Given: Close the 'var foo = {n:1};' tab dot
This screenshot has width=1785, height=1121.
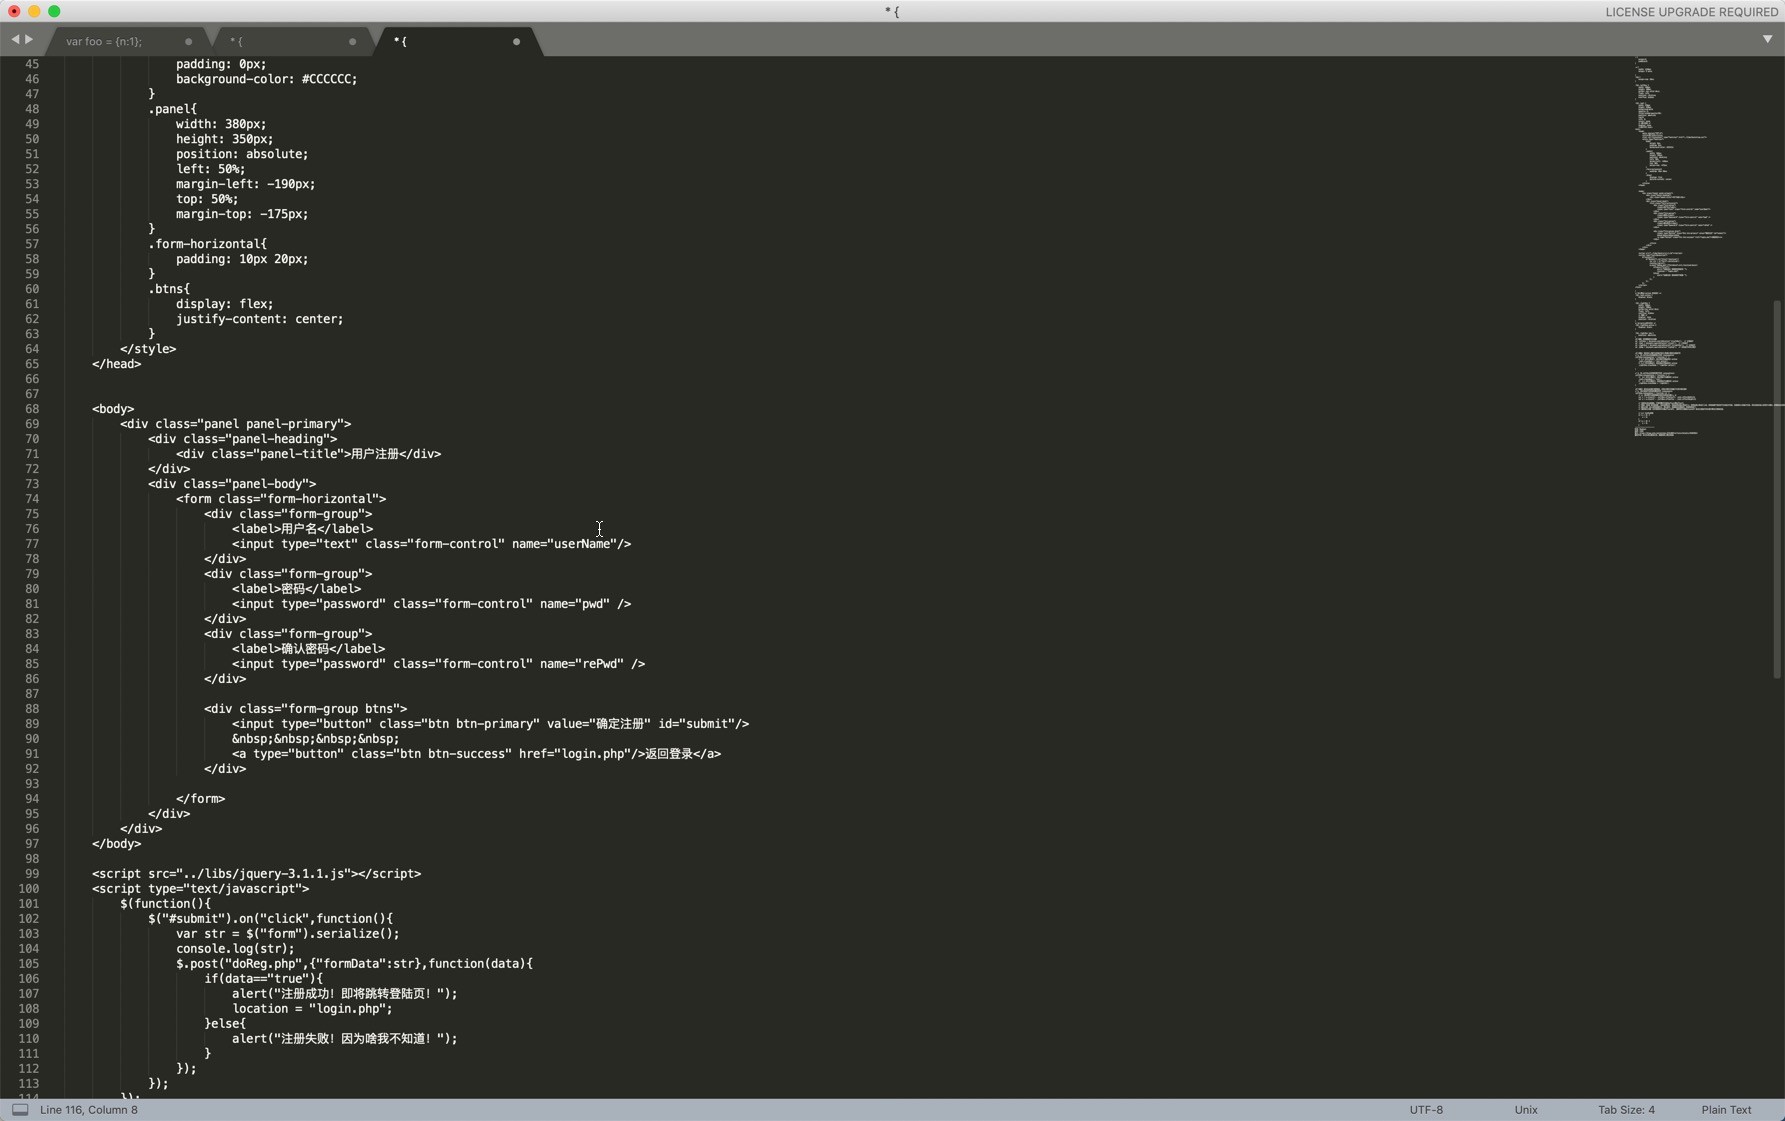Looking at the screenshot, I should (188, 42).
